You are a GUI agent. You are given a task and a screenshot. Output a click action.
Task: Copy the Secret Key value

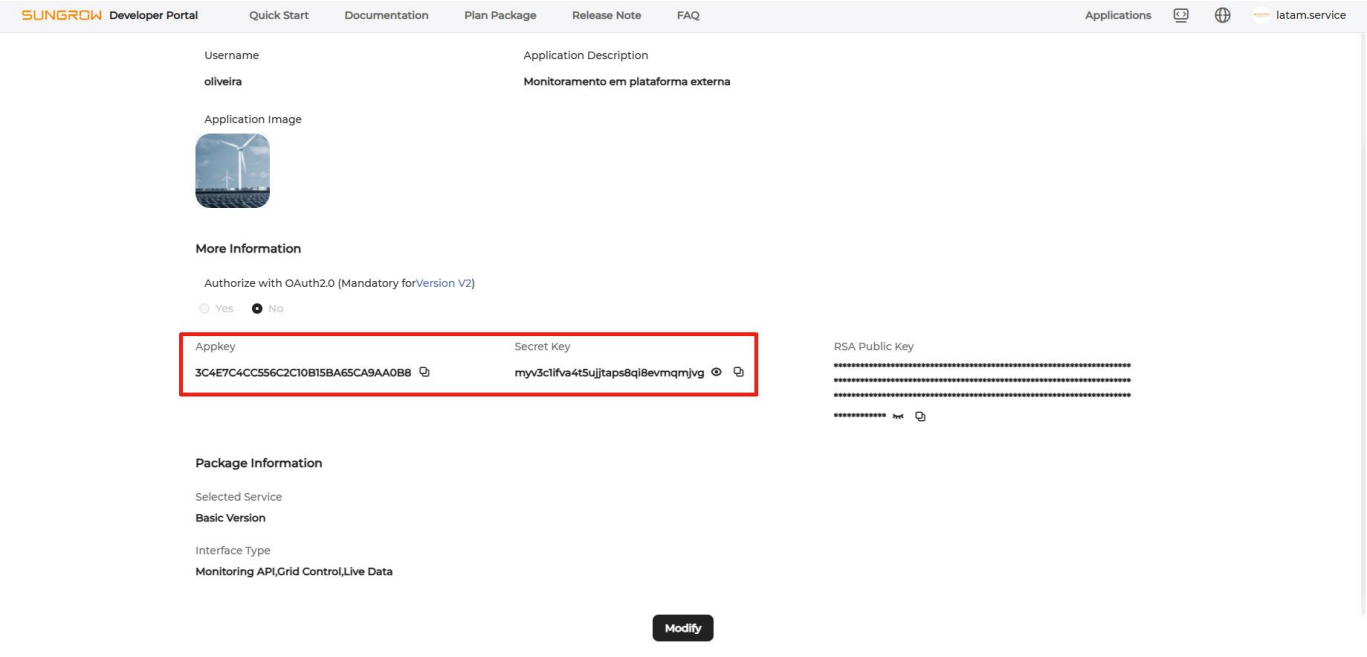[739, 372]
